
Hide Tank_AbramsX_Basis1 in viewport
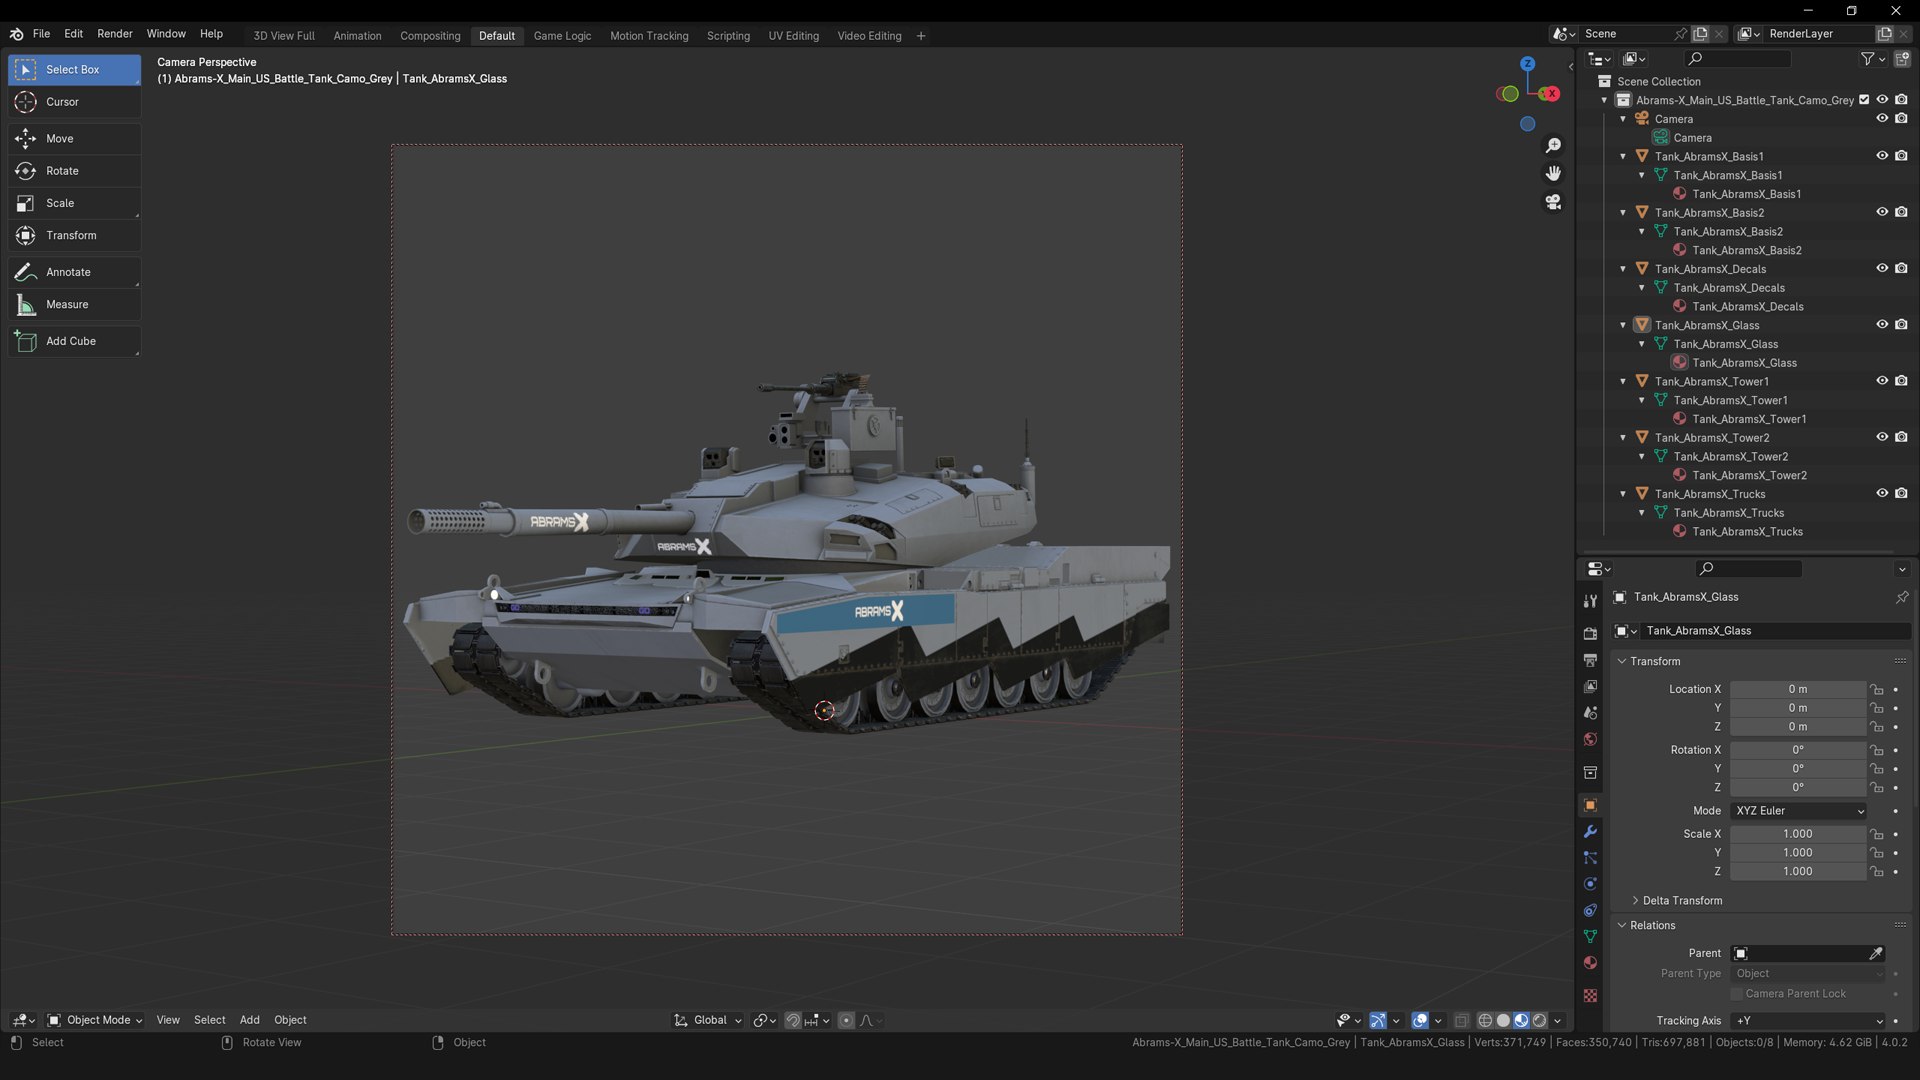(1882, 156)
